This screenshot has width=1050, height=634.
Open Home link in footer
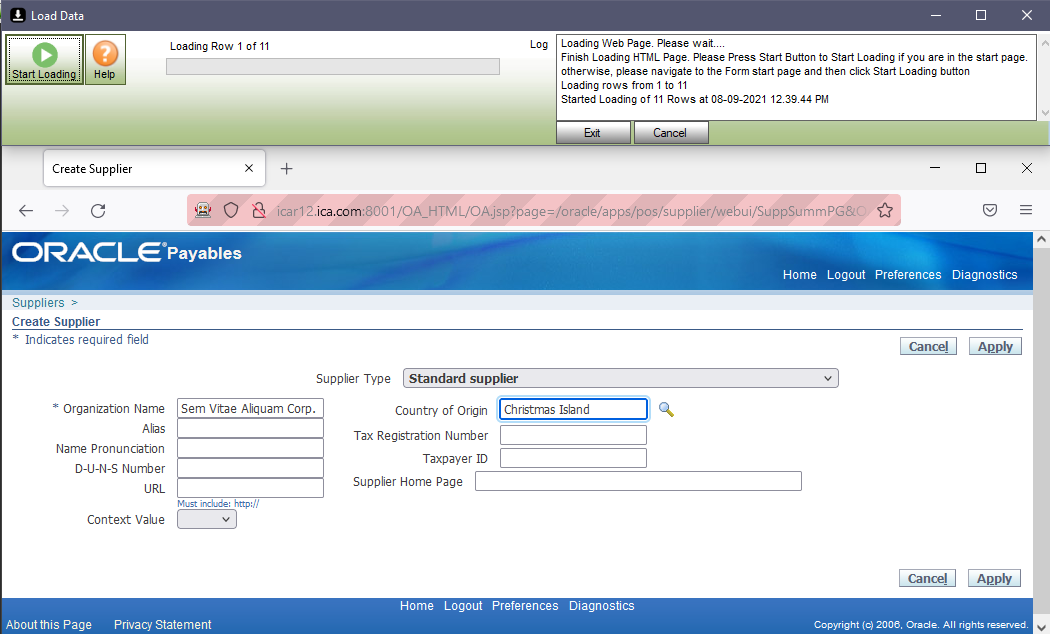tap(417, 606)
